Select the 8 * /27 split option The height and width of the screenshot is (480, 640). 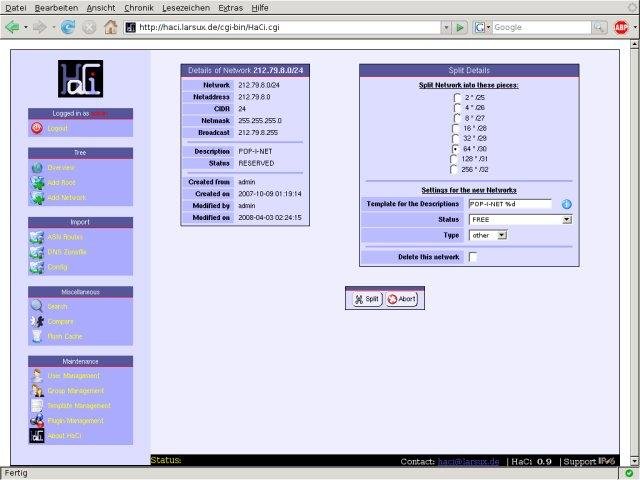tap(457, 118)
